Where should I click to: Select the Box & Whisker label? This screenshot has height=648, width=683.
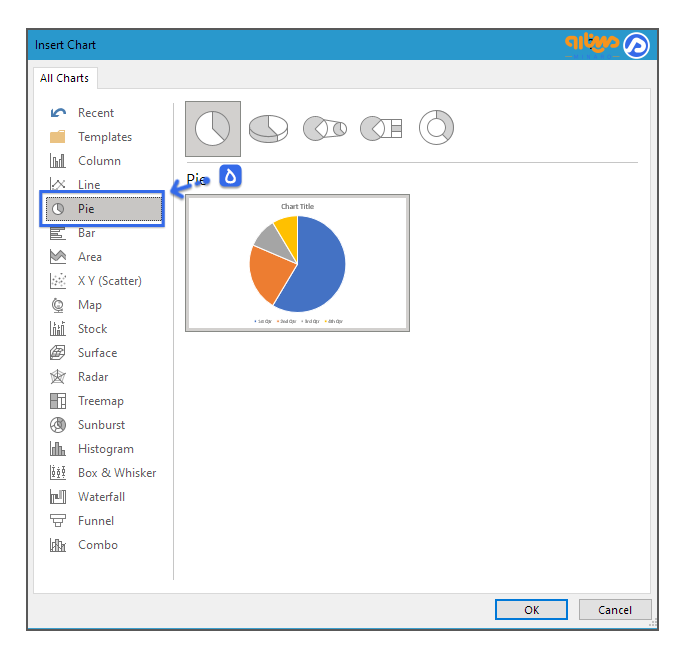[117, 472]
